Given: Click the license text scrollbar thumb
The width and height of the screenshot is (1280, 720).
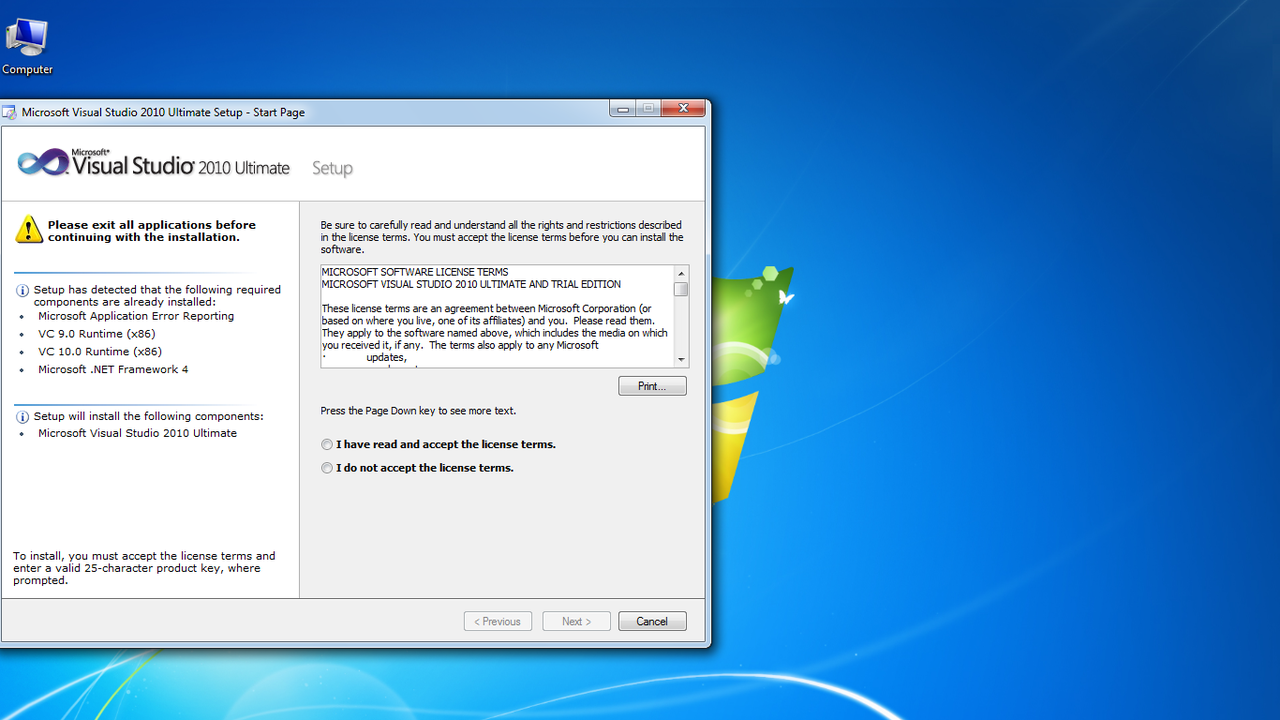Looking at the screenshot, I should [x=681, y=289].
